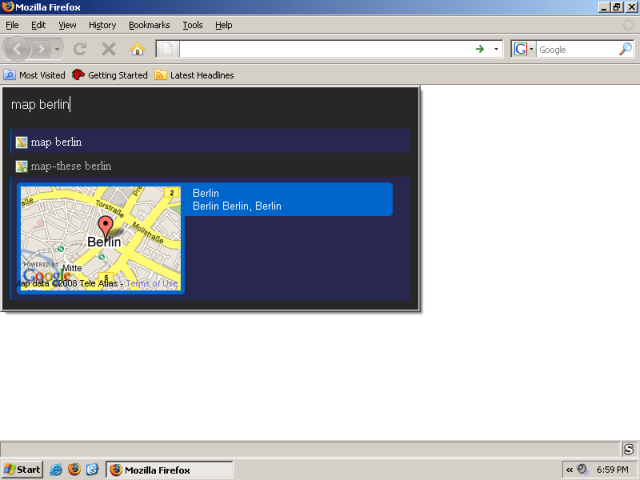Click the Berlin map preview thumbnail
640x480 pixels.
[x=101, y=238]
